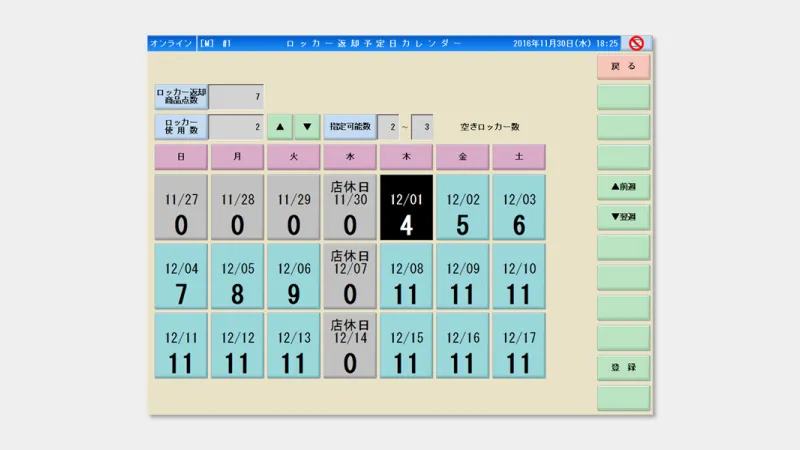Pick the 12/05 date with 8 lockers

[237, 277]
